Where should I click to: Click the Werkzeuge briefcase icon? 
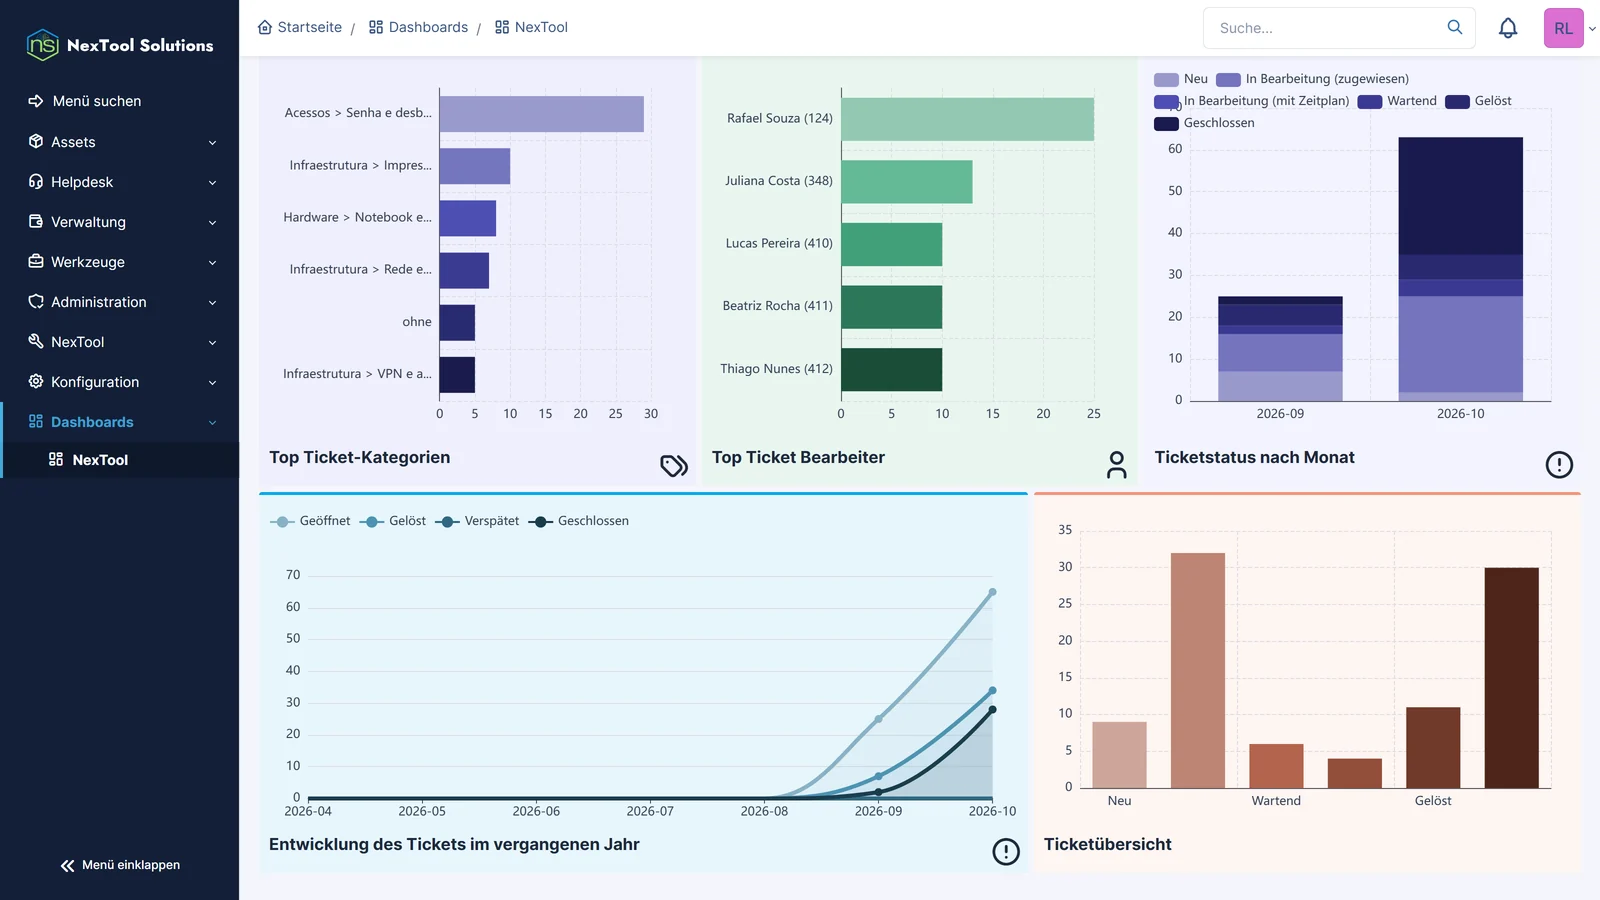click(x=36, y=261)
